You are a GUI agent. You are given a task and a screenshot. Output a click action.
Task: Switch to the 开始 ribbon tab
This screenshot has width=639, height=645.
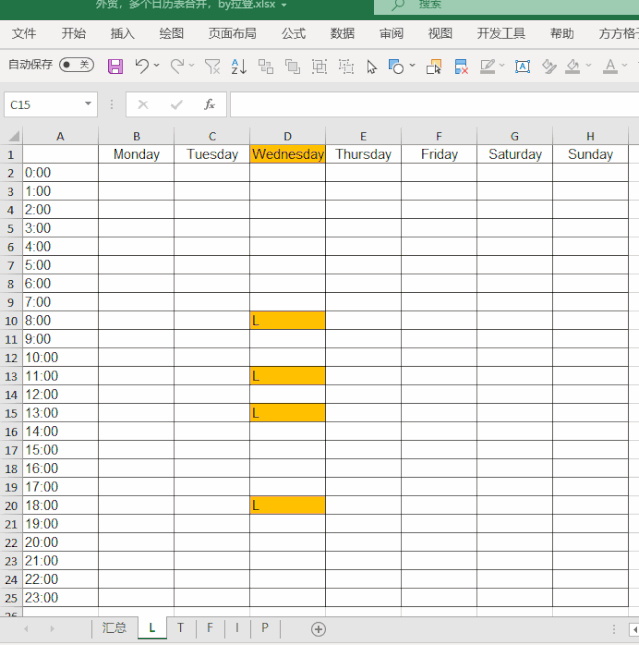pos(74,33)
